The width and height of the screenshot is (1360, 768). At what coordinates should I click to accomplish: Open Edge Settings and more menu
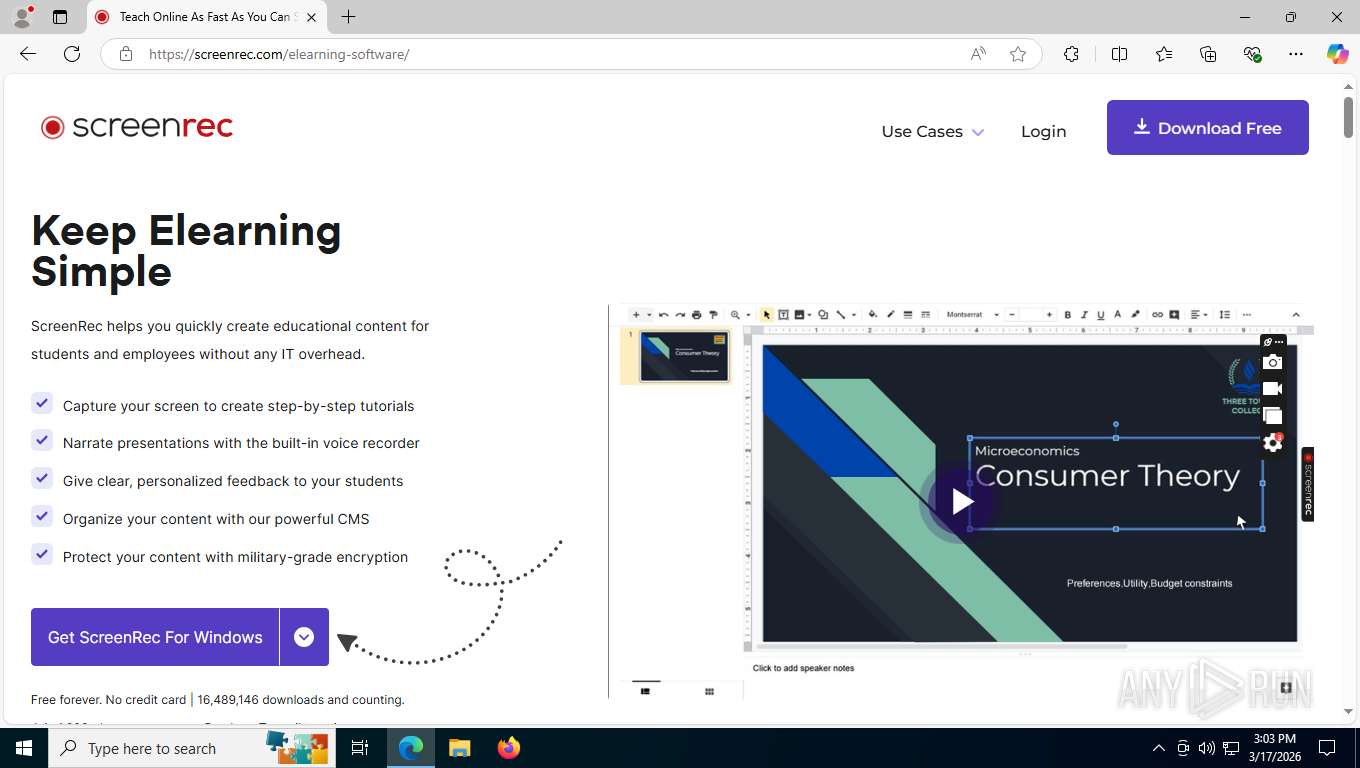coord(1296,54)
